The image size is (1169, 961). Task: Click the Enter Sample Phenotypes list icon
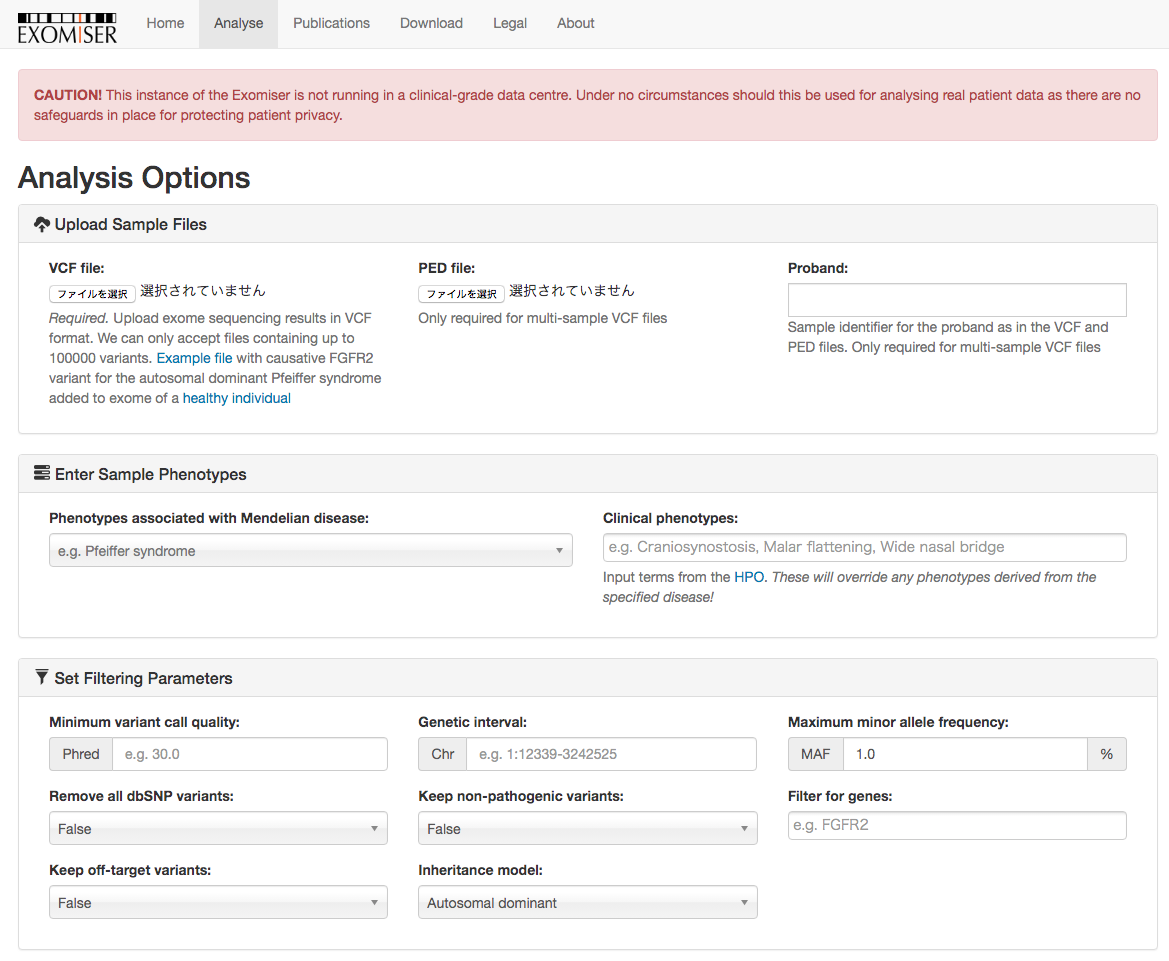pos(42,474)
